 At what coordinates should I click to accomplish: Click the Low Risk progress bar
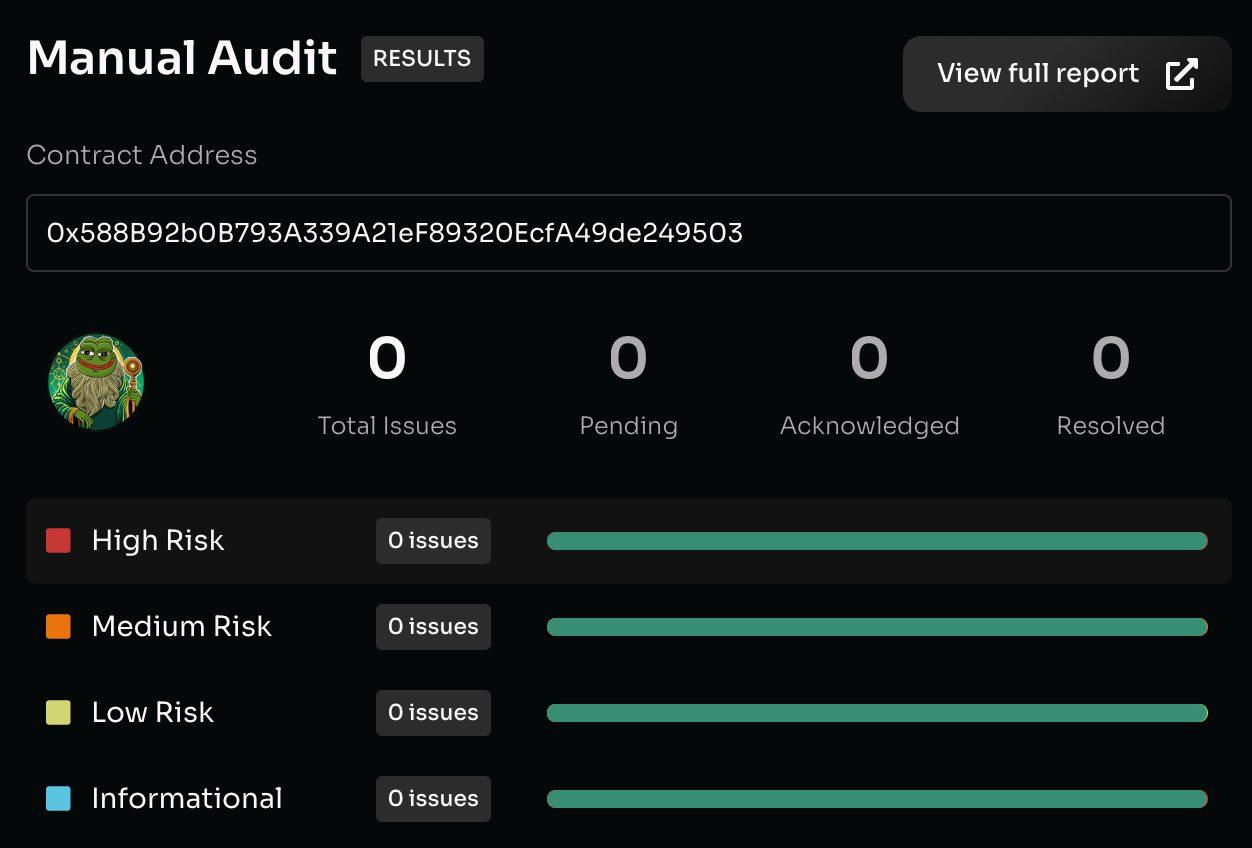point(877,713)
